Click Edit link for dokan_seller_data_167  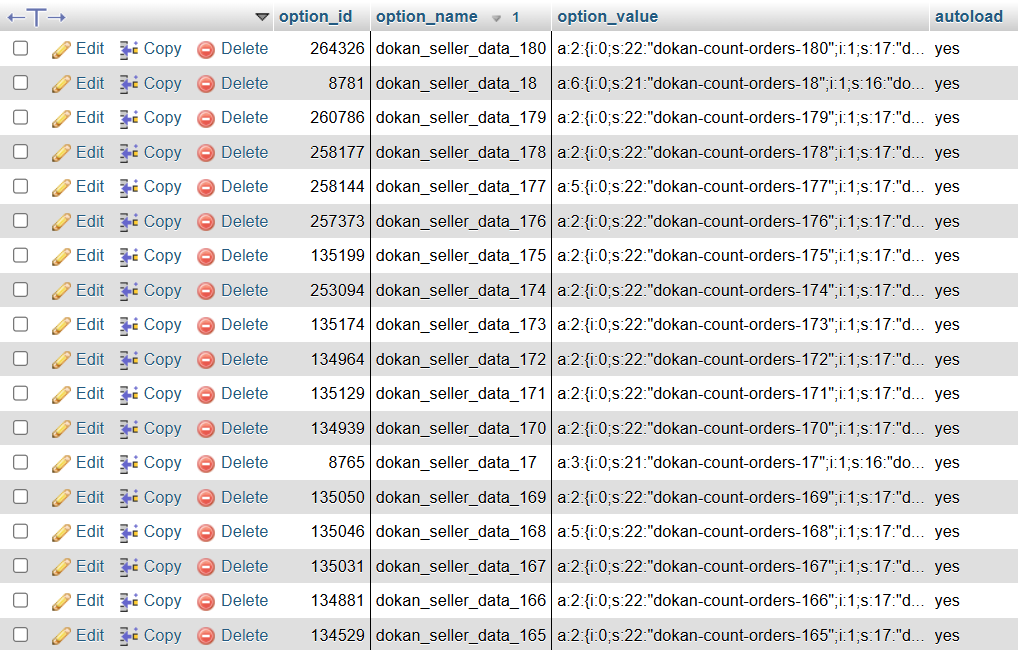(90, 566)
